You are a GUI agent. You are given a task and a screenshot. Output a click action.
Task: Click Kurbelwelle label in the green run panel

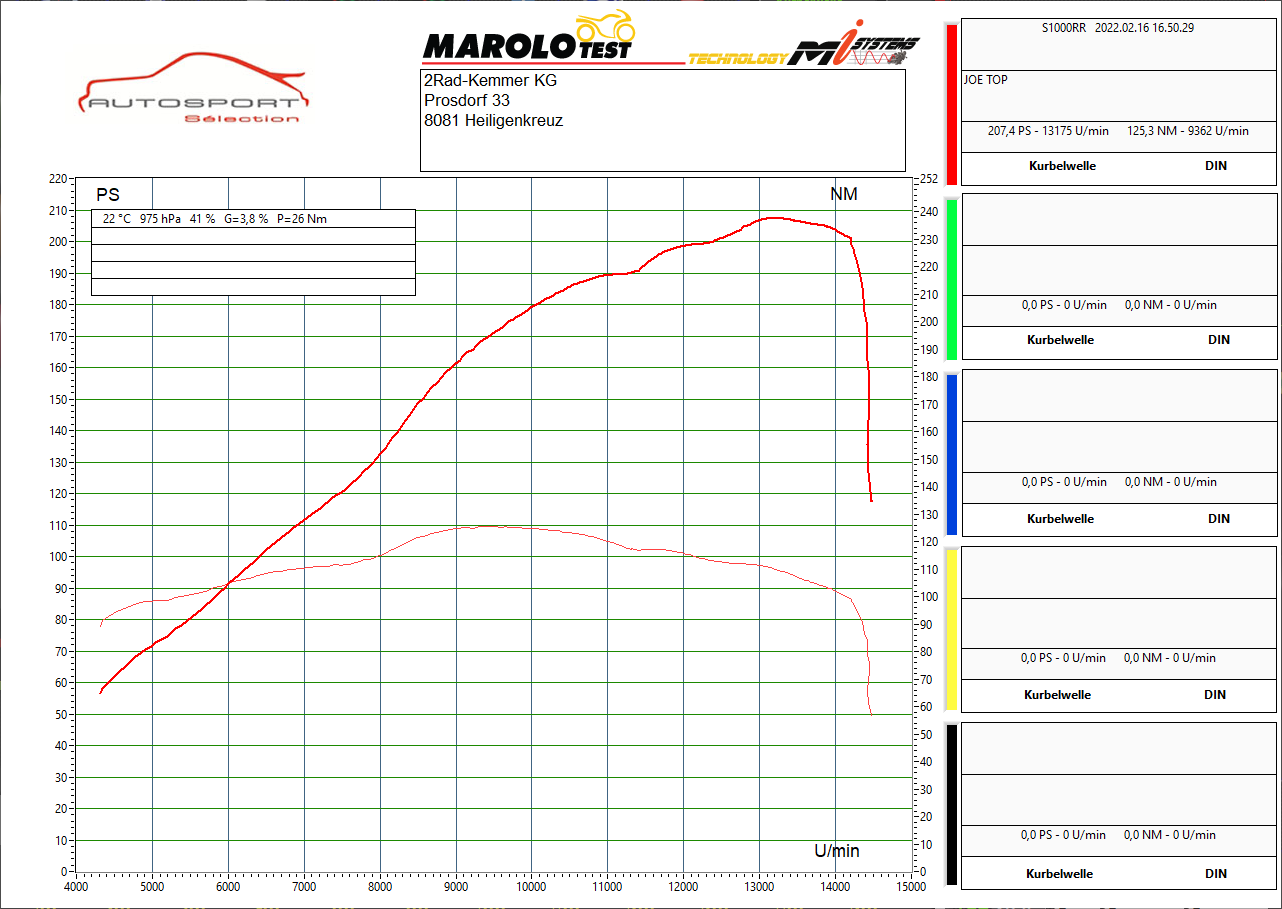[1060, 340]
